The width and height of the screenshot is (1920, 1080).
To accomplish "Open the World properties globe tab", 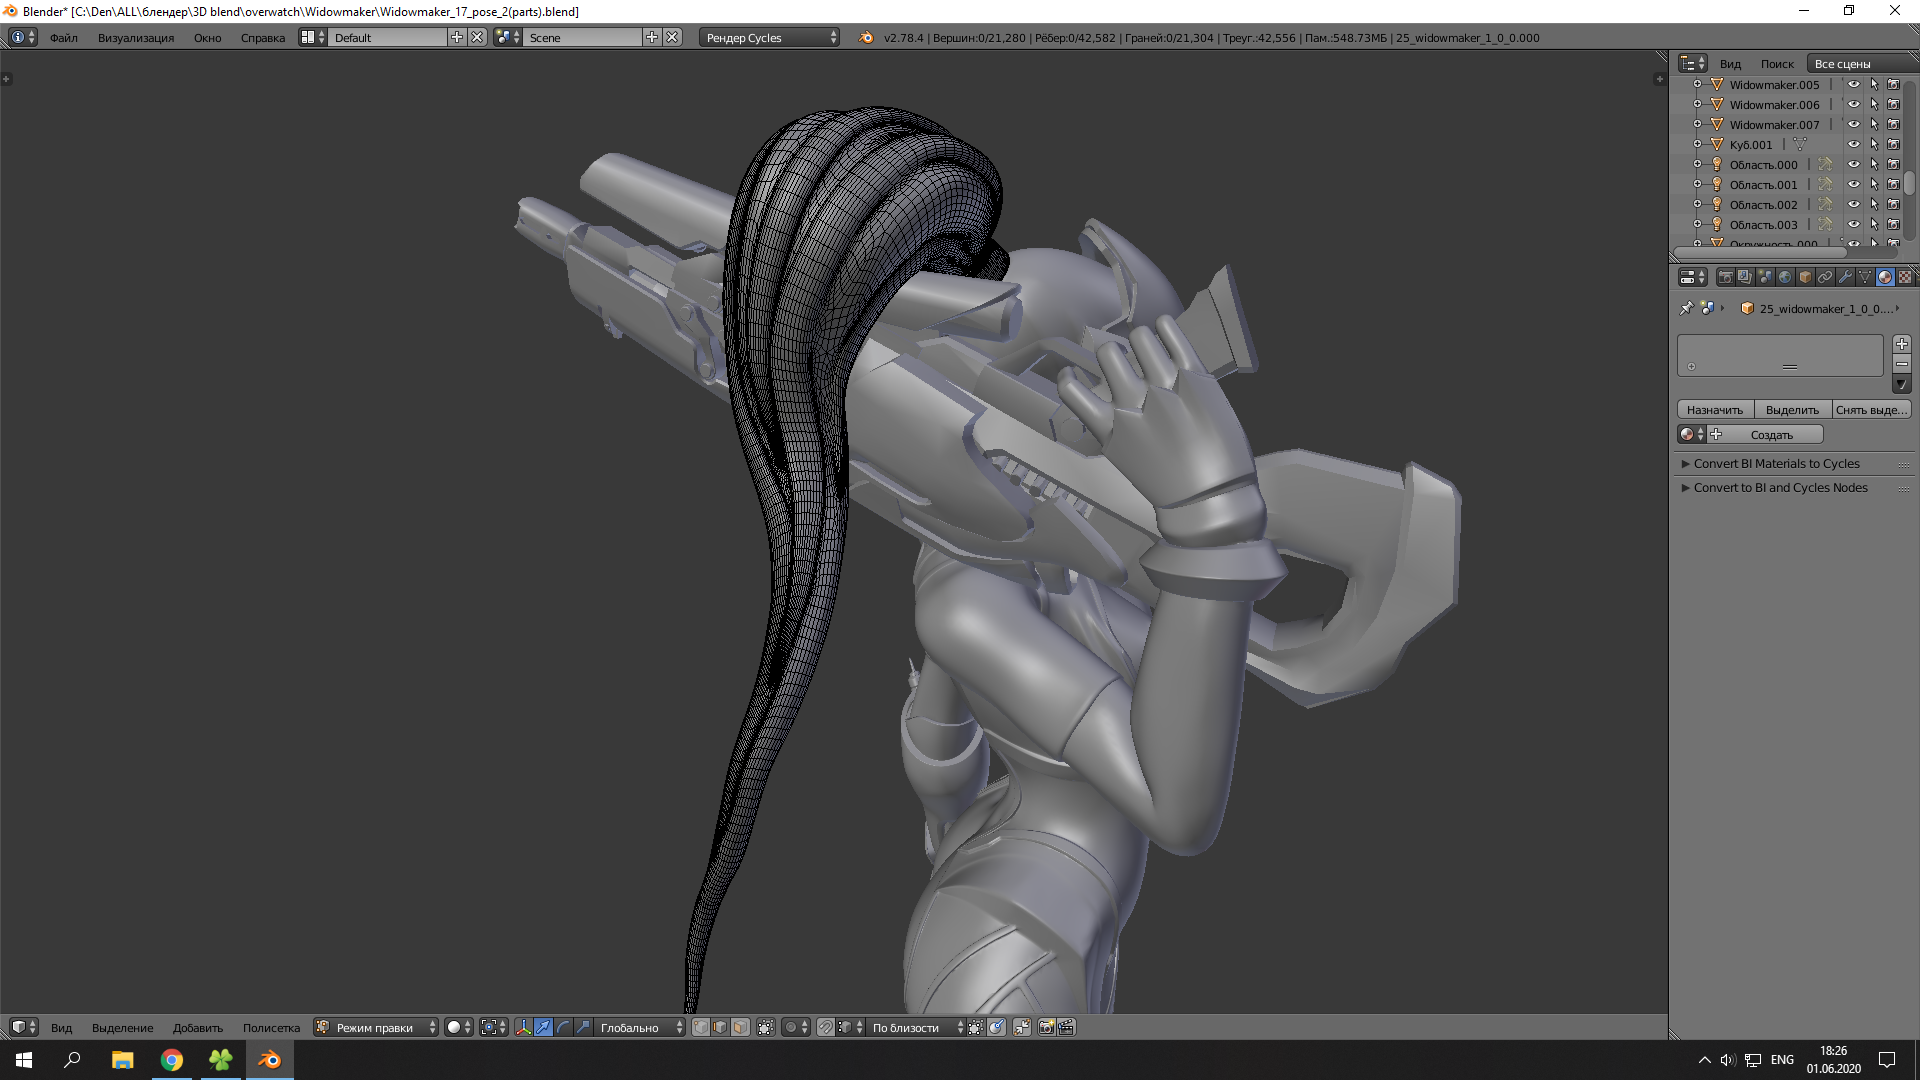I will tap(1785, 277).
